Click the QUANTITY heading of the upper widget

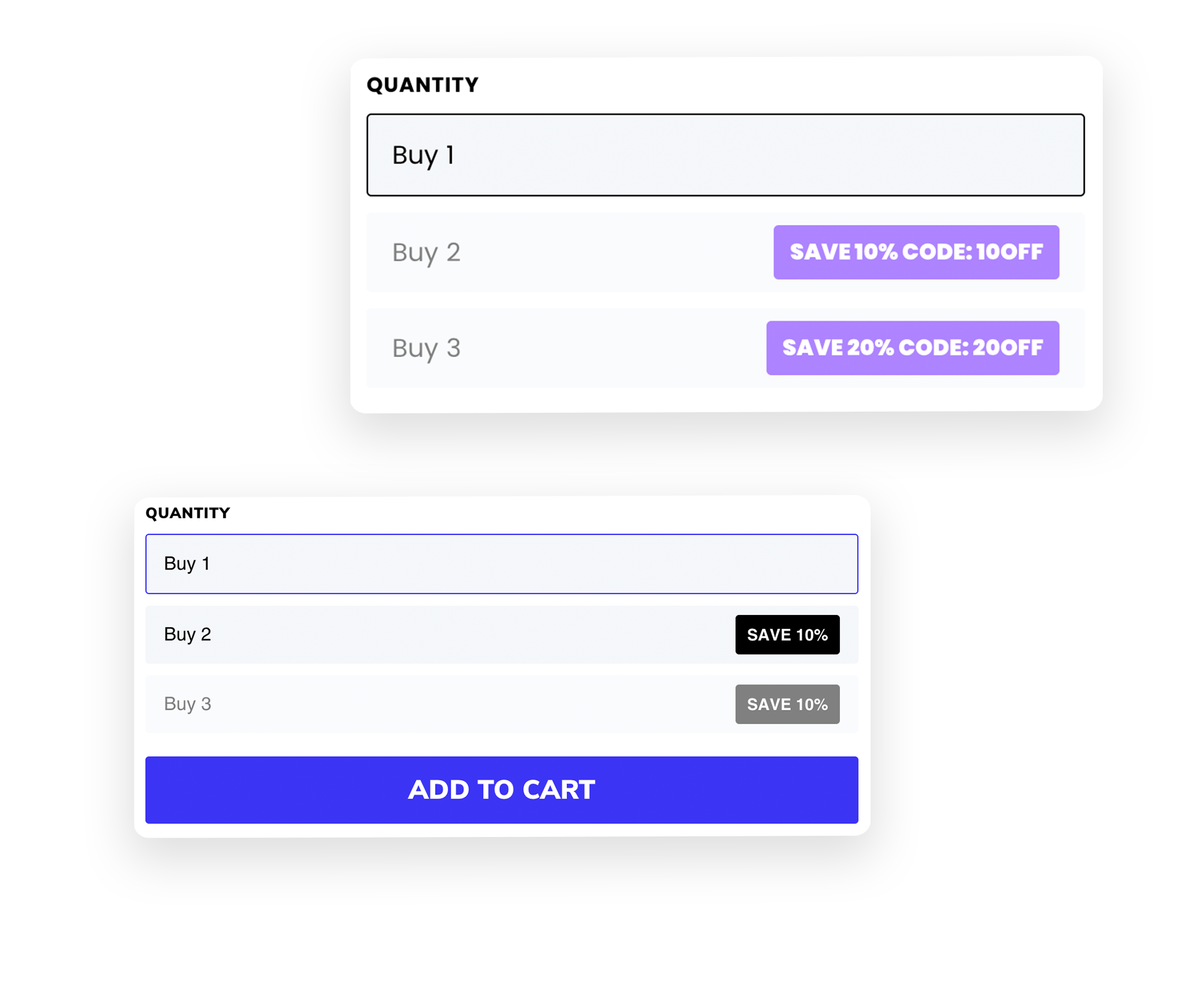click(x=423, y=85)
